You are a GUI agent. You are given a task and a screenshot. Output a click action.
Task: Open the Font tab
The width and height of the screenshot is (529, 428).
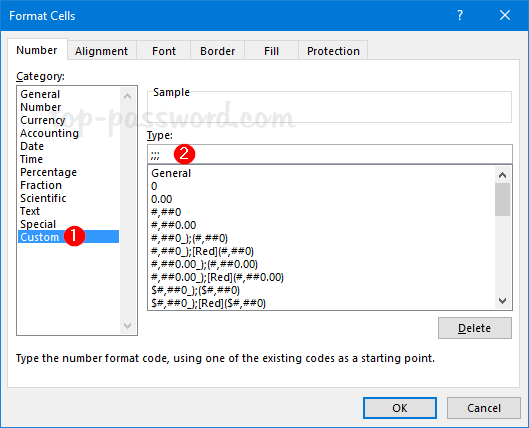(x=164, y=51)
